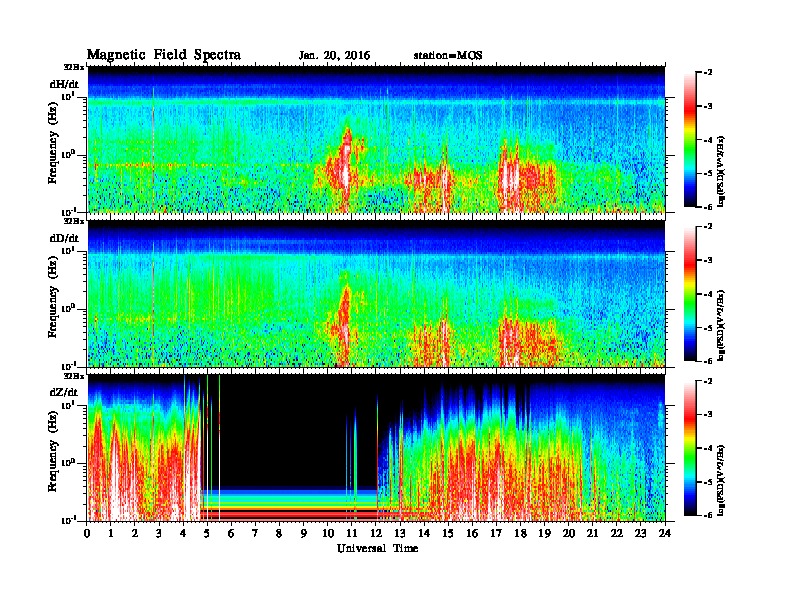Image resolution: width=792 pixels, height=612 pixels.
Task: Select the dZ/dt panel label
Action: (64, 392)
